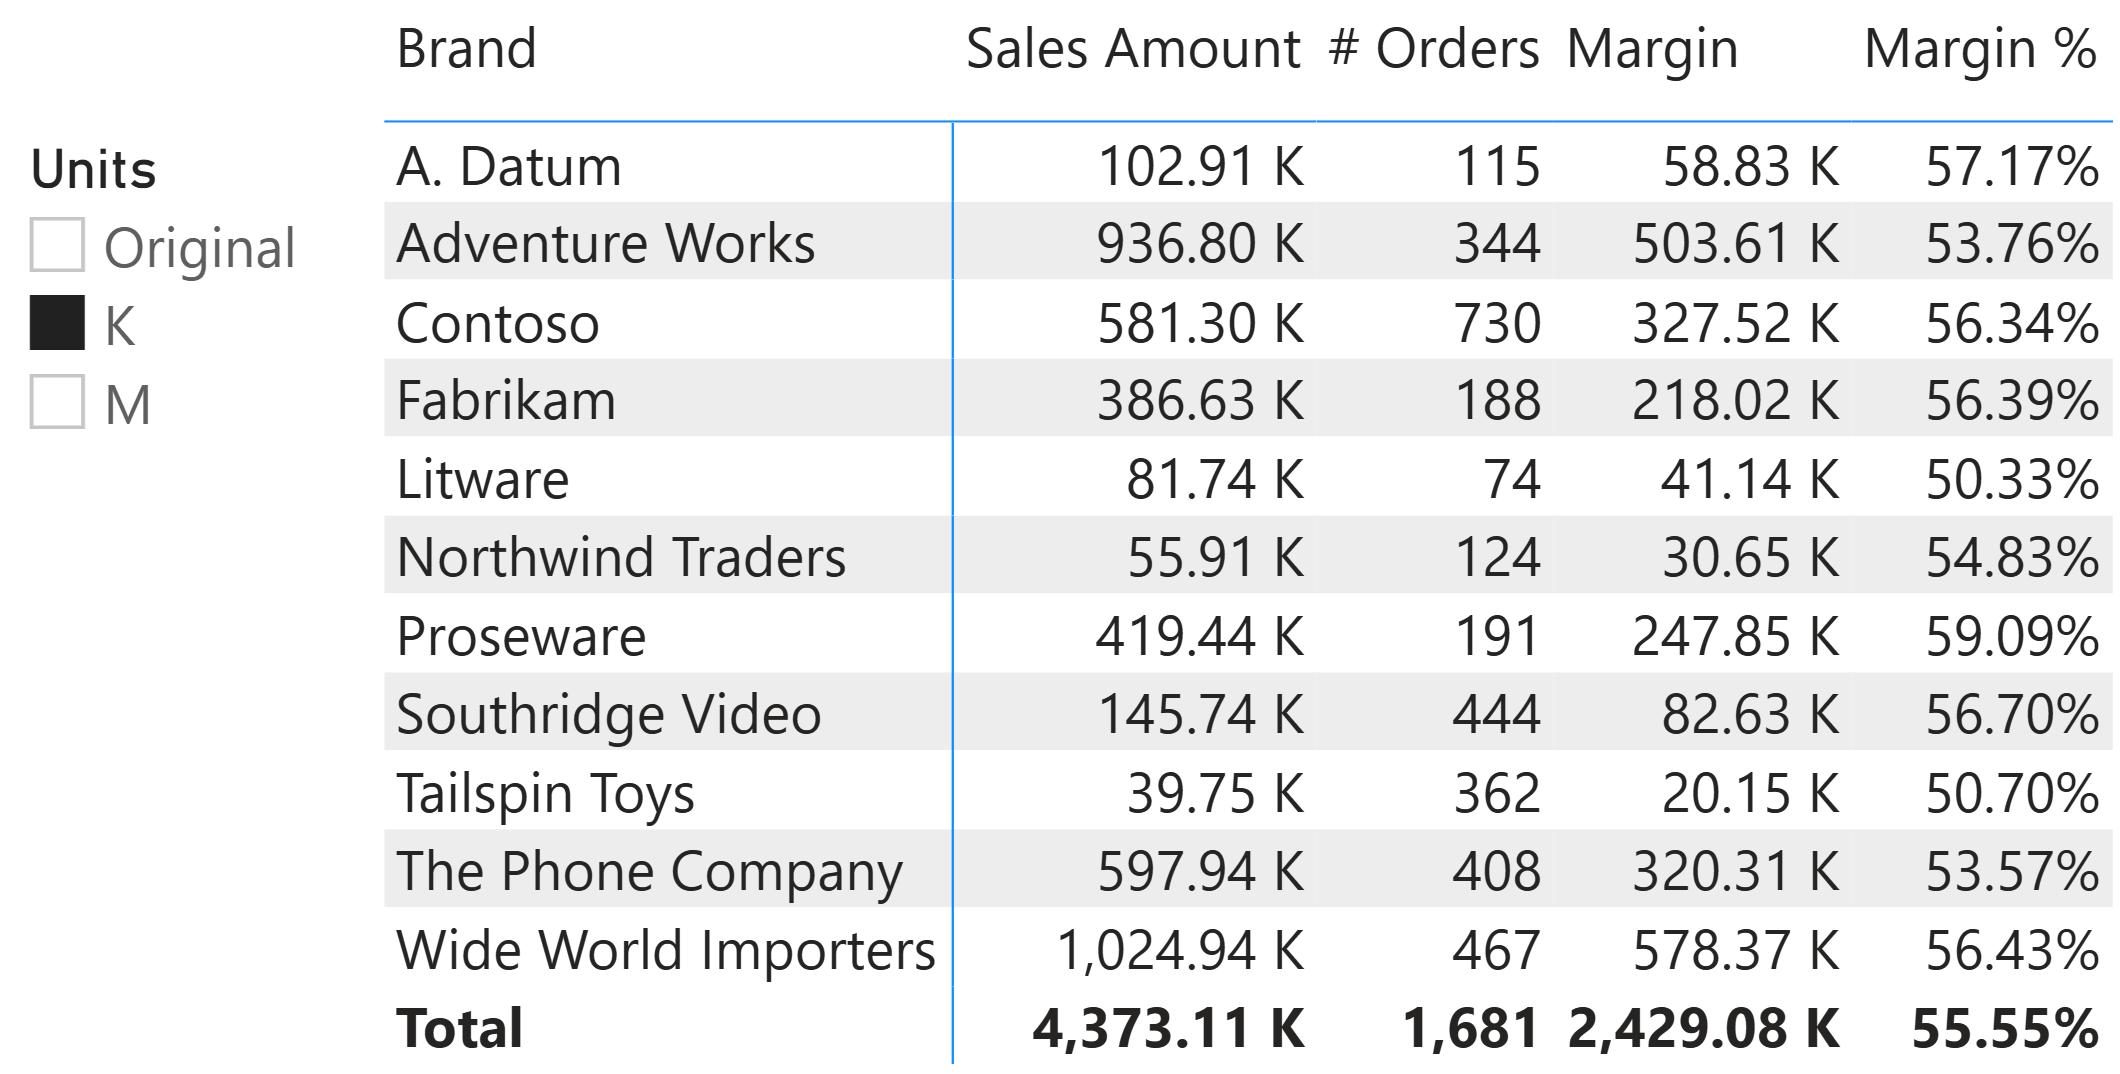Viewport: 2120px width, 1074px height.
Task: Select the Adventure Works brand row
Action: coord(605,243)
